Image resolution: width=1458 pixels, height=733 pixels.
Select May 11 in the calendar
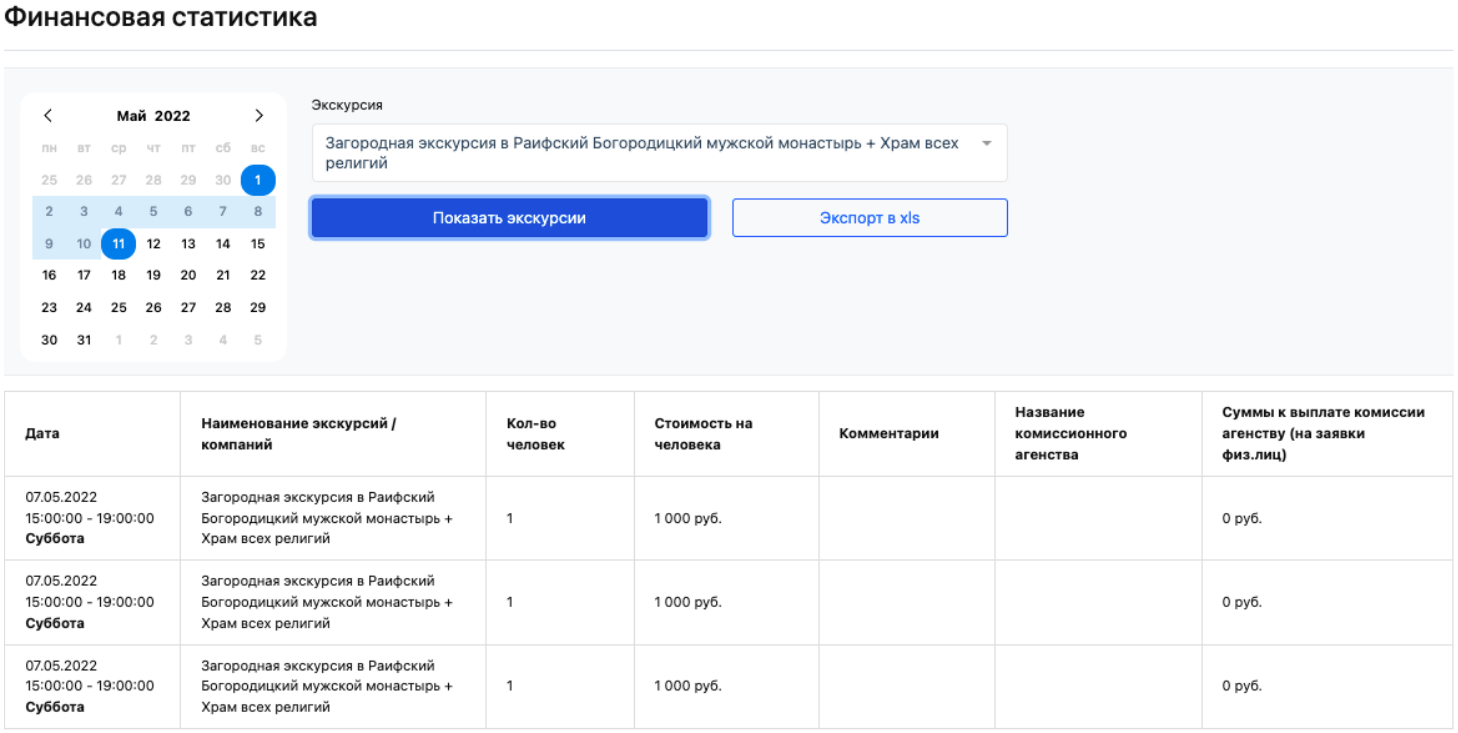(118, 244)
